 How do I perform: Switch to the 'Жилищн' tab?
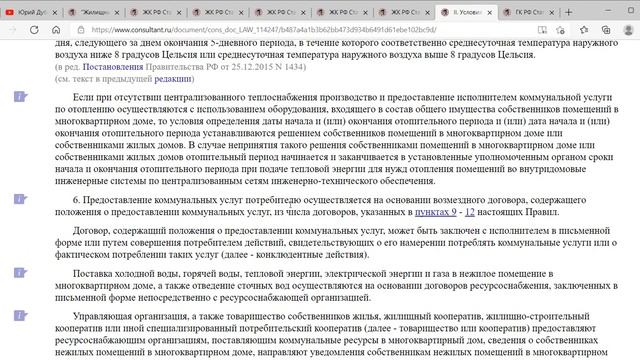pyautogui.click(x=94, y=12)
